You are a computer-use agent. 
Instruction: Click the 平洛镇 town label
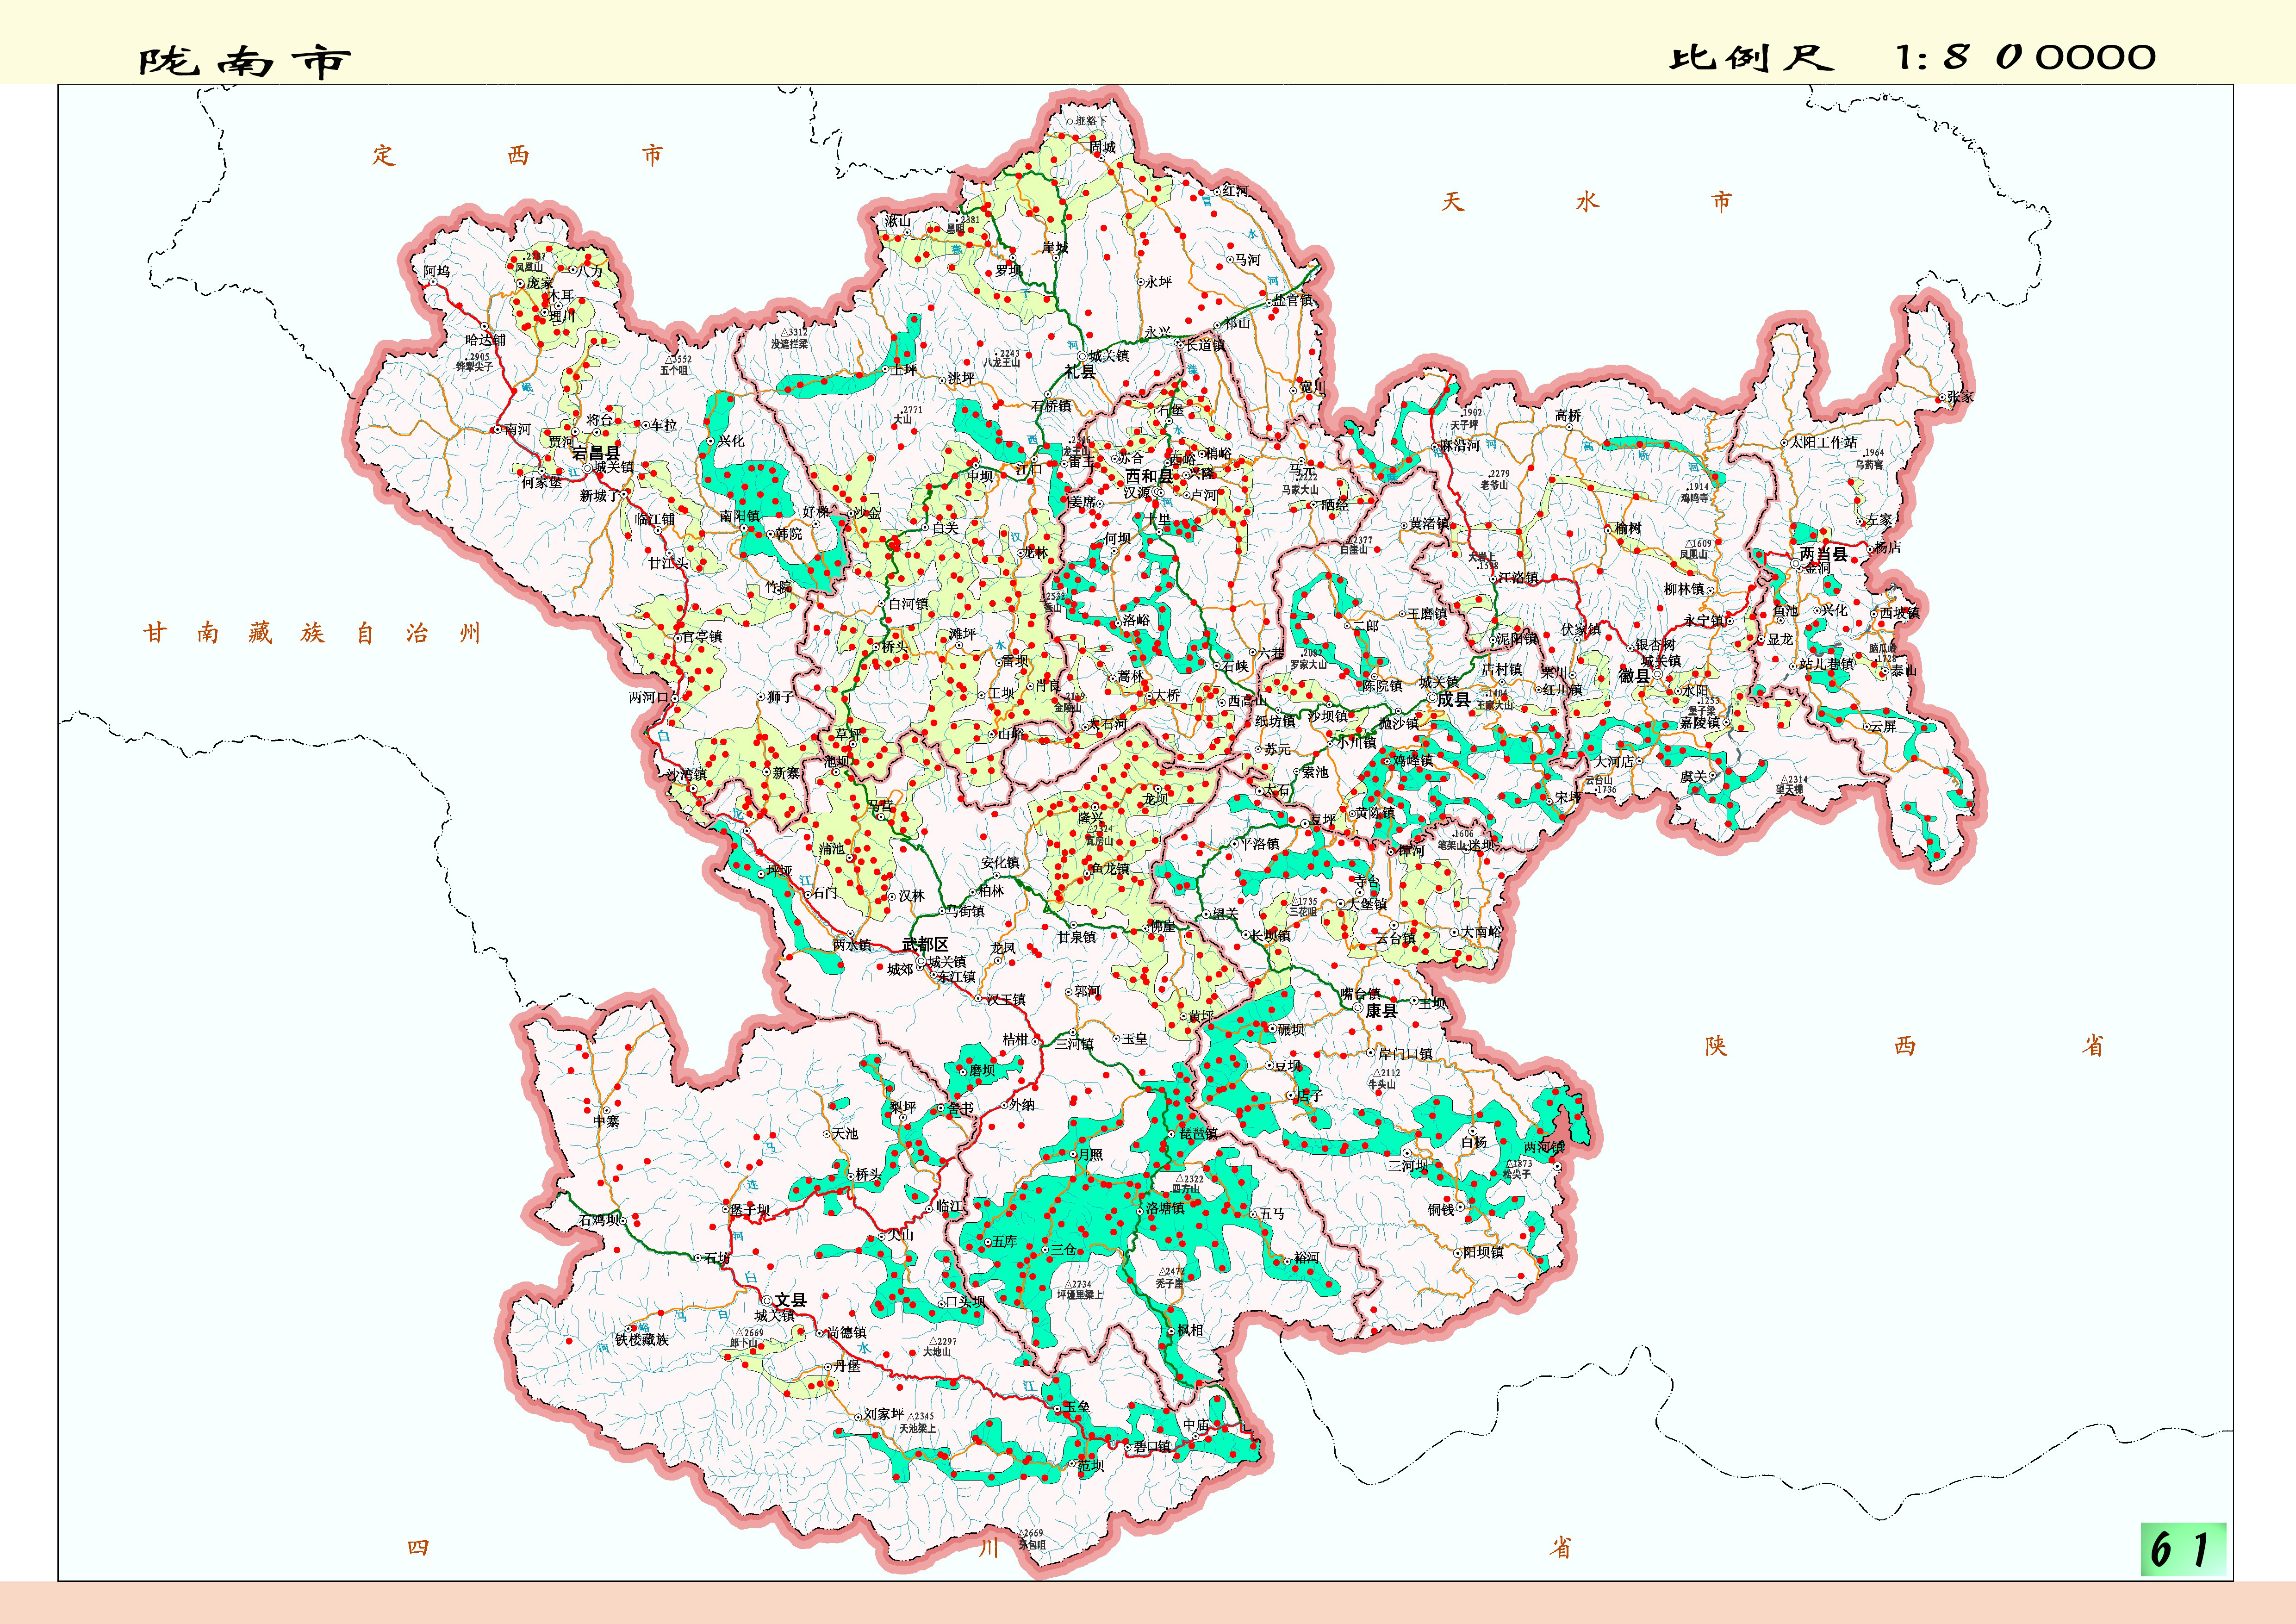(x=1259, y=844)
